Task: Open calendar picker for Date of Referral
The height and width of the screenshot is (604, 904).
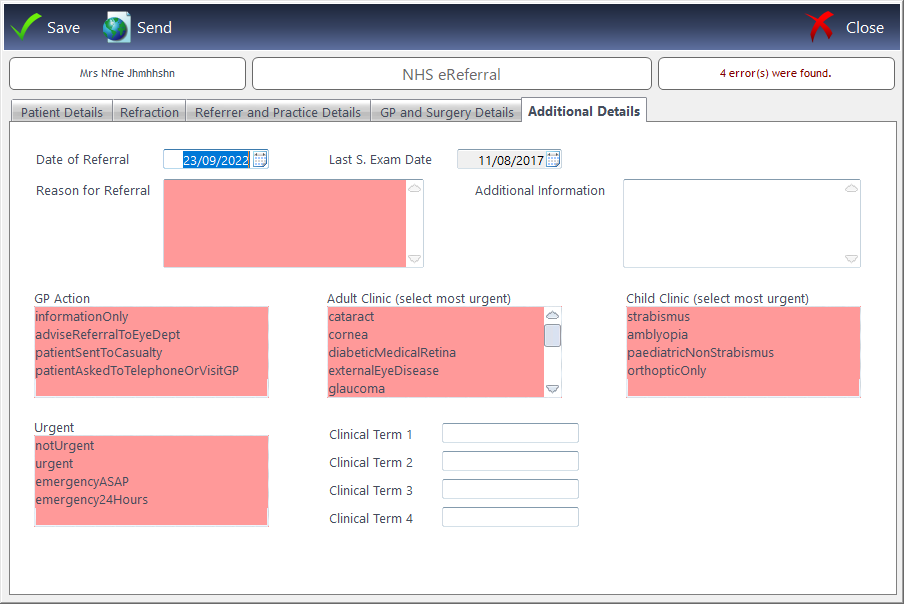Action: 260,159
